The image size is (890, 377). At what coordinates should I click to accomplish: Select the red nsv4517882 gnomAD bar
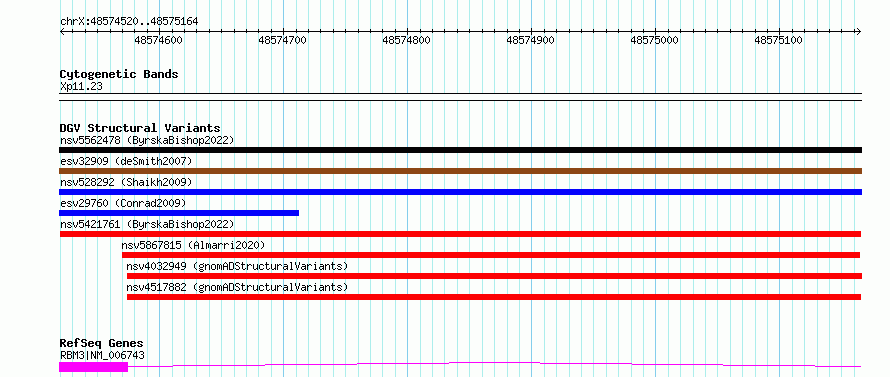coord(494,297)
